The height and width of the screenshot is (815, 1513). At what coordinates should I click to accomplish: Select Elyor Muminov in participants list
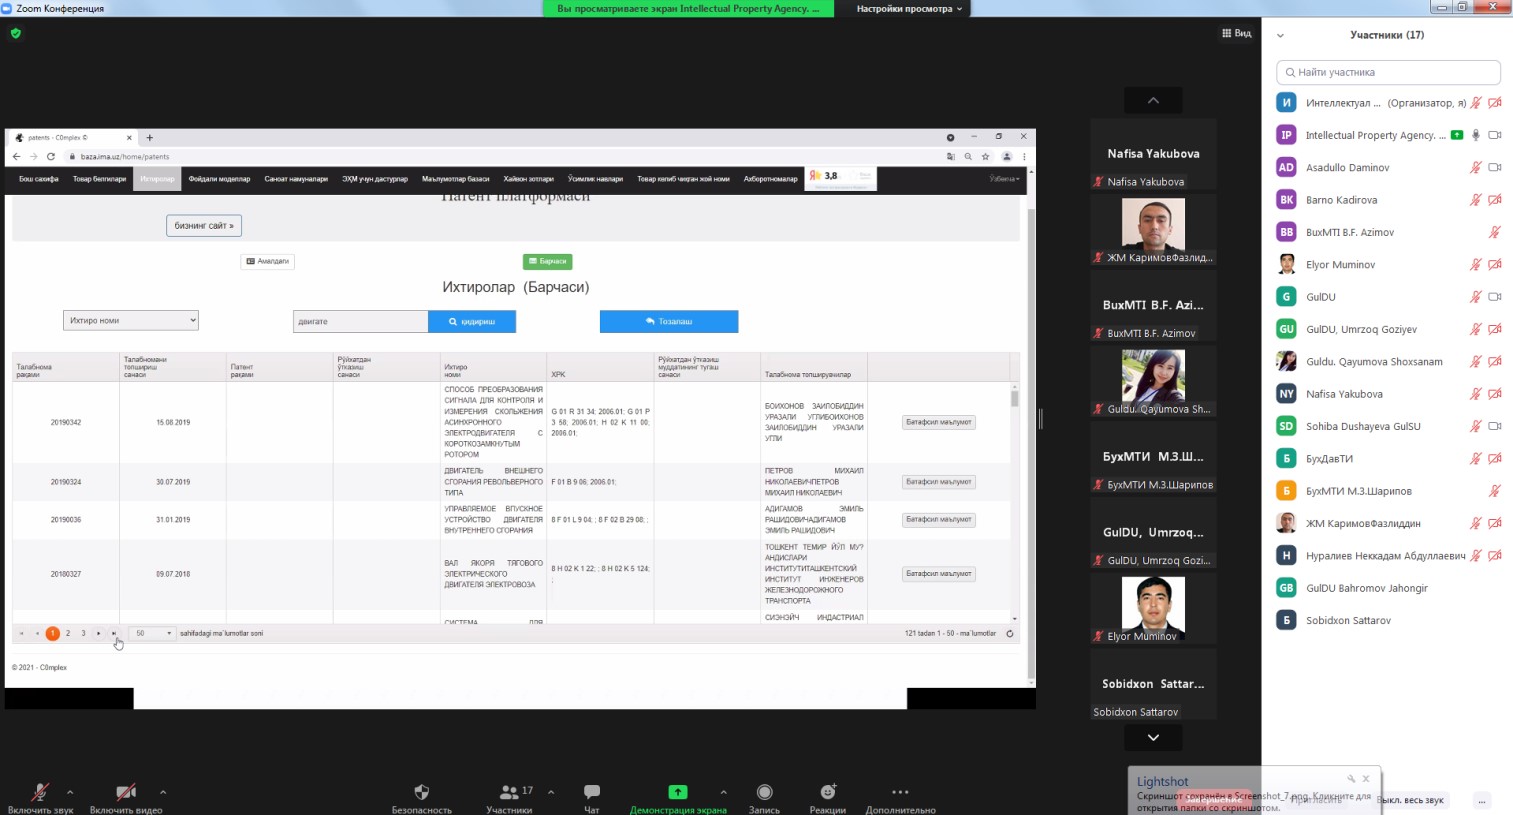tap(1340, 265)
